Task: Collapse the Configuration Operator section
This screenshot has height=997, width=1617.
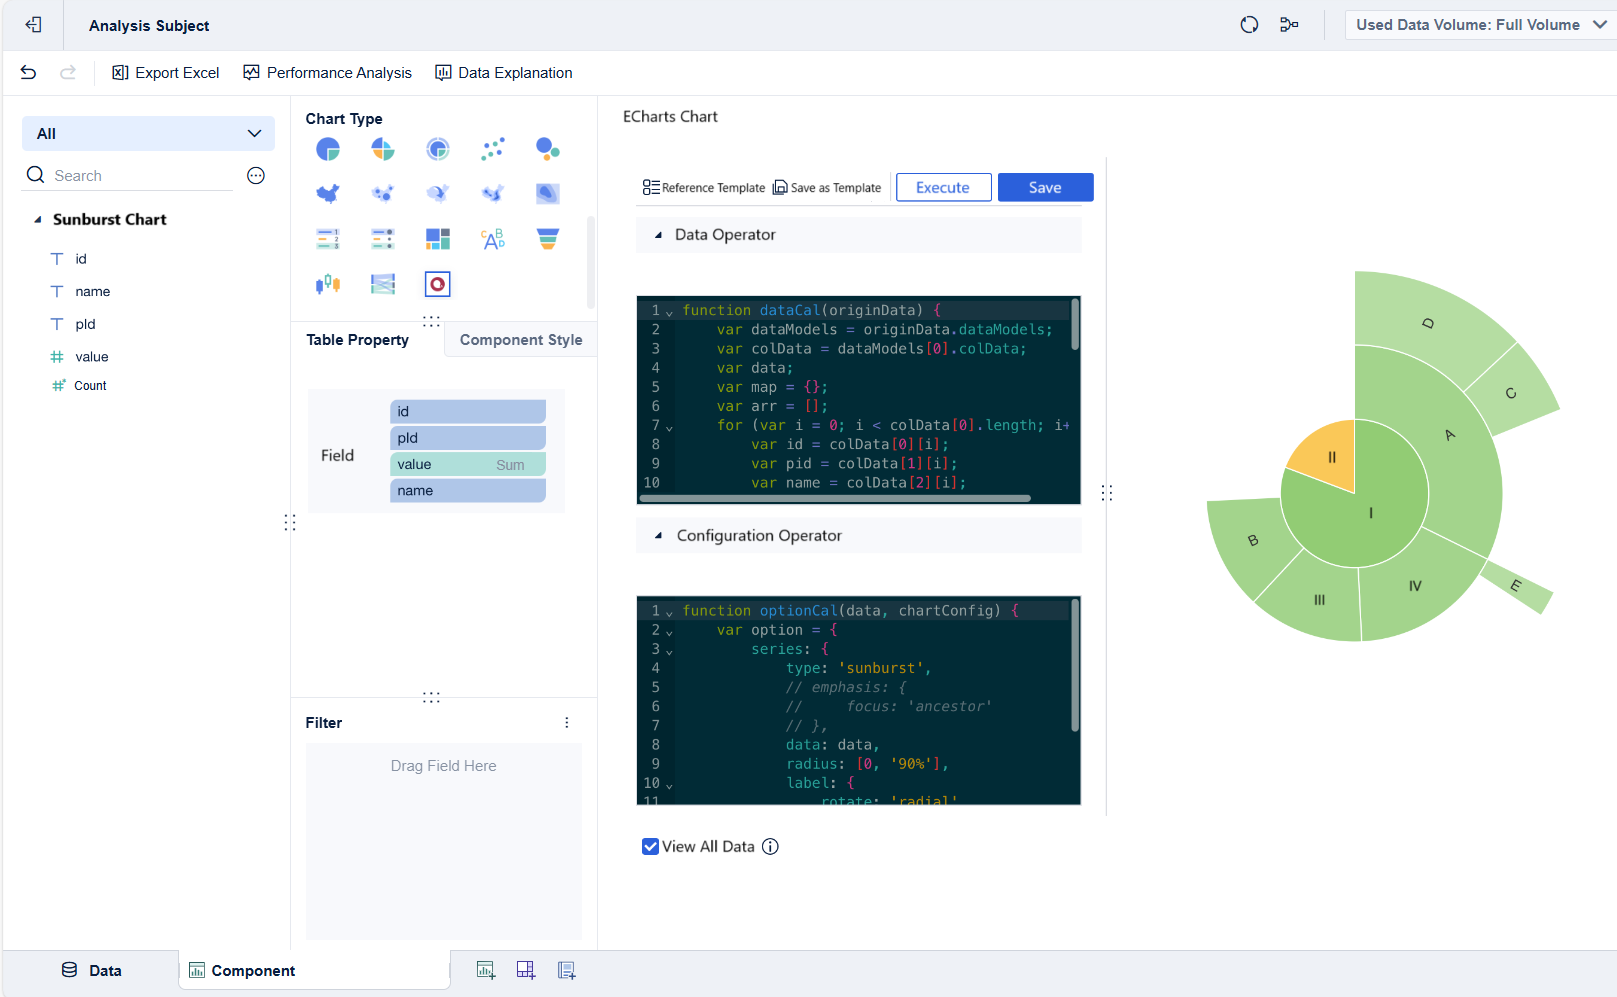Action: coord(658,536)
